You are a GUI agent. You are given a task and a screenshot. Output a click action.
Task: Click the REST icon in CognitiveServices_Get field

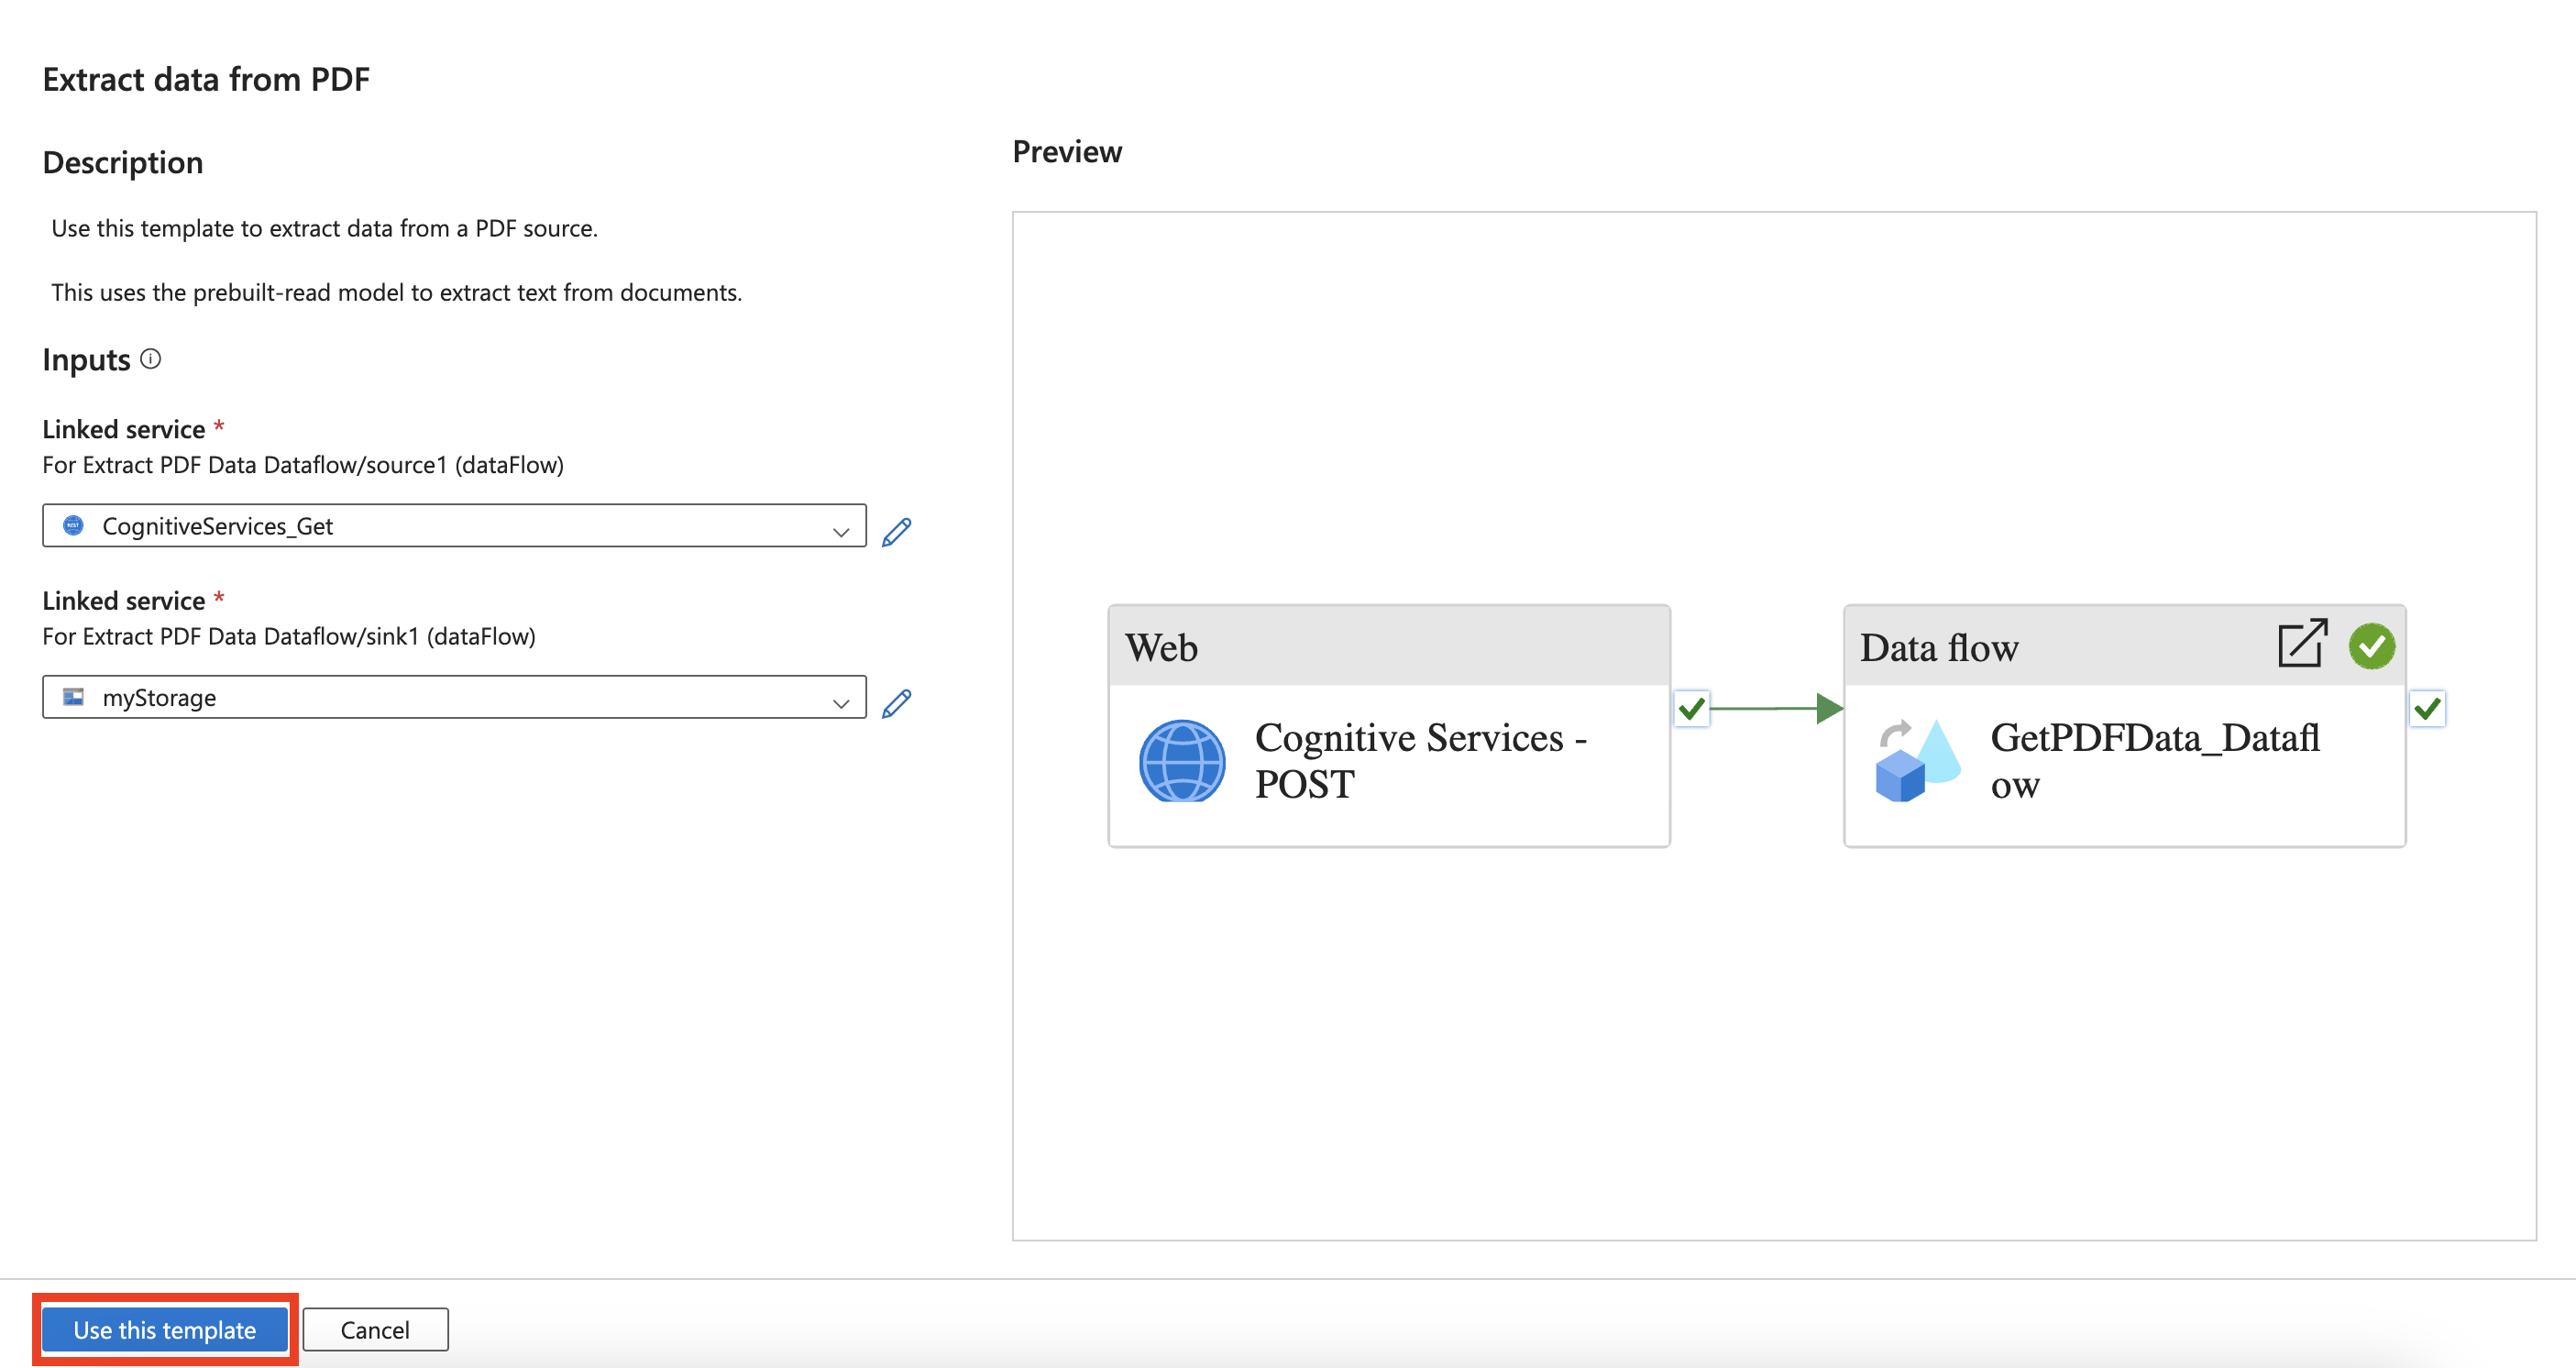(73, 525)
